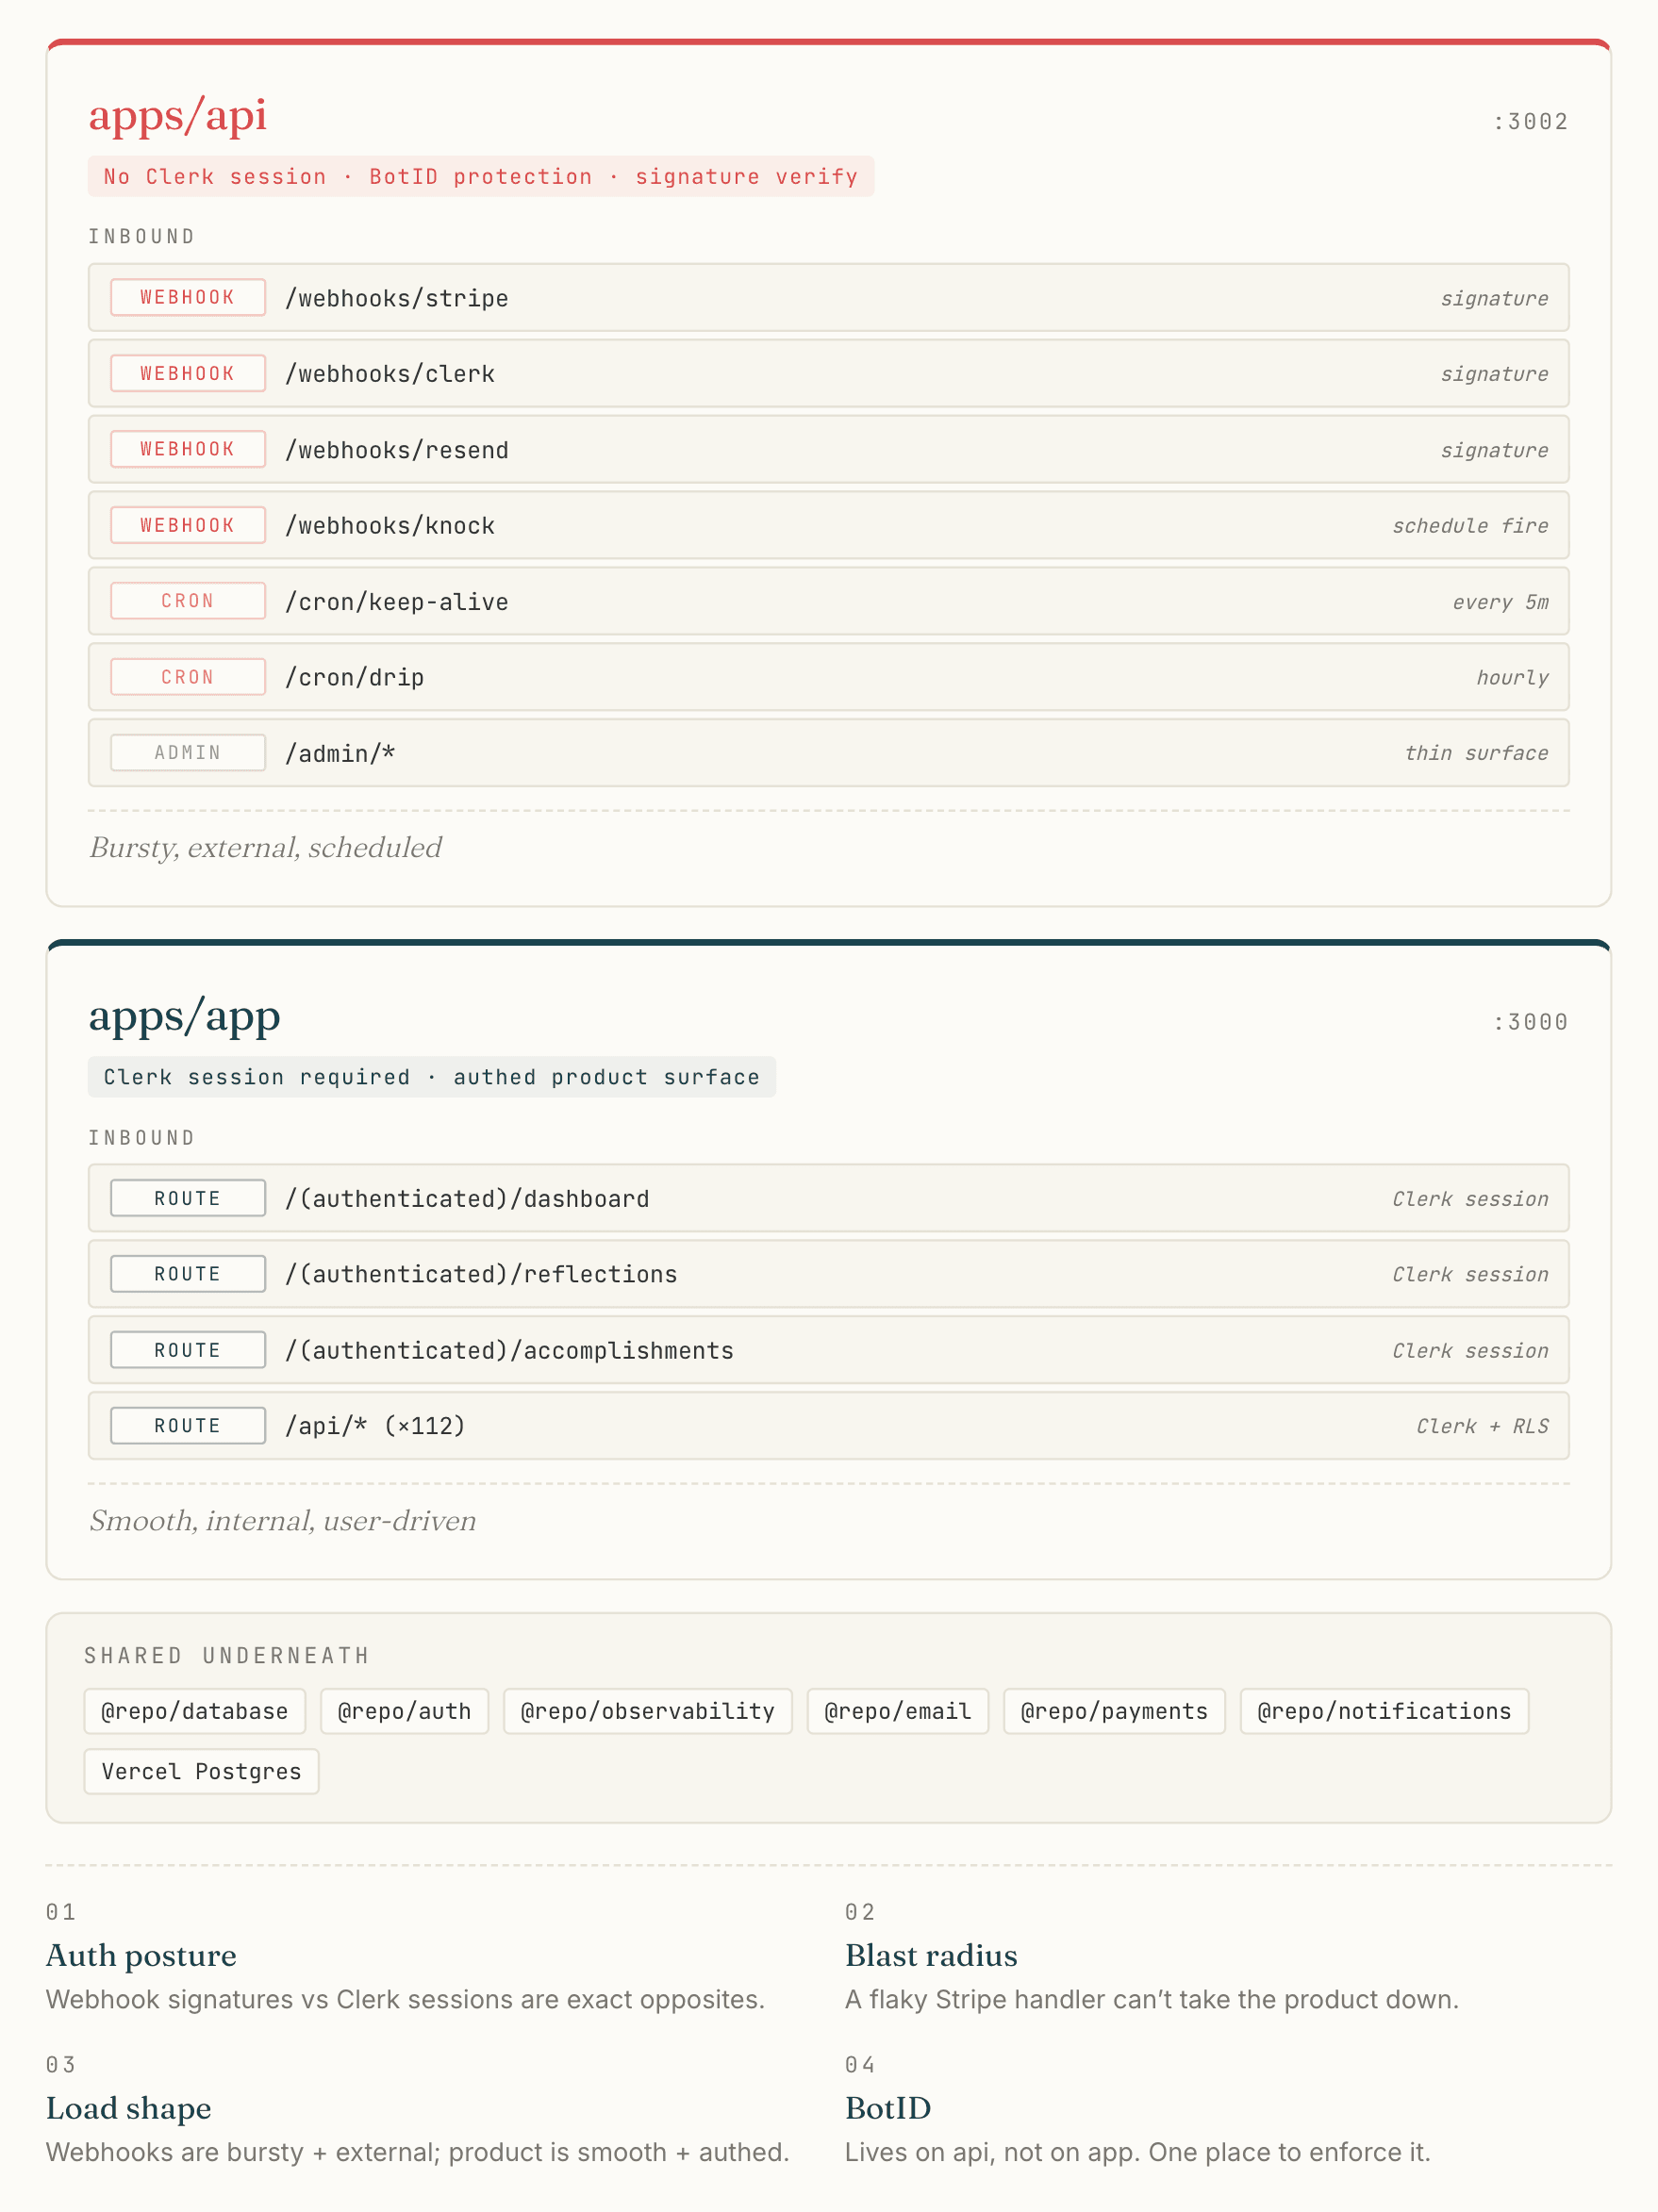Select the @repo/auth chip

(405, 1712)
